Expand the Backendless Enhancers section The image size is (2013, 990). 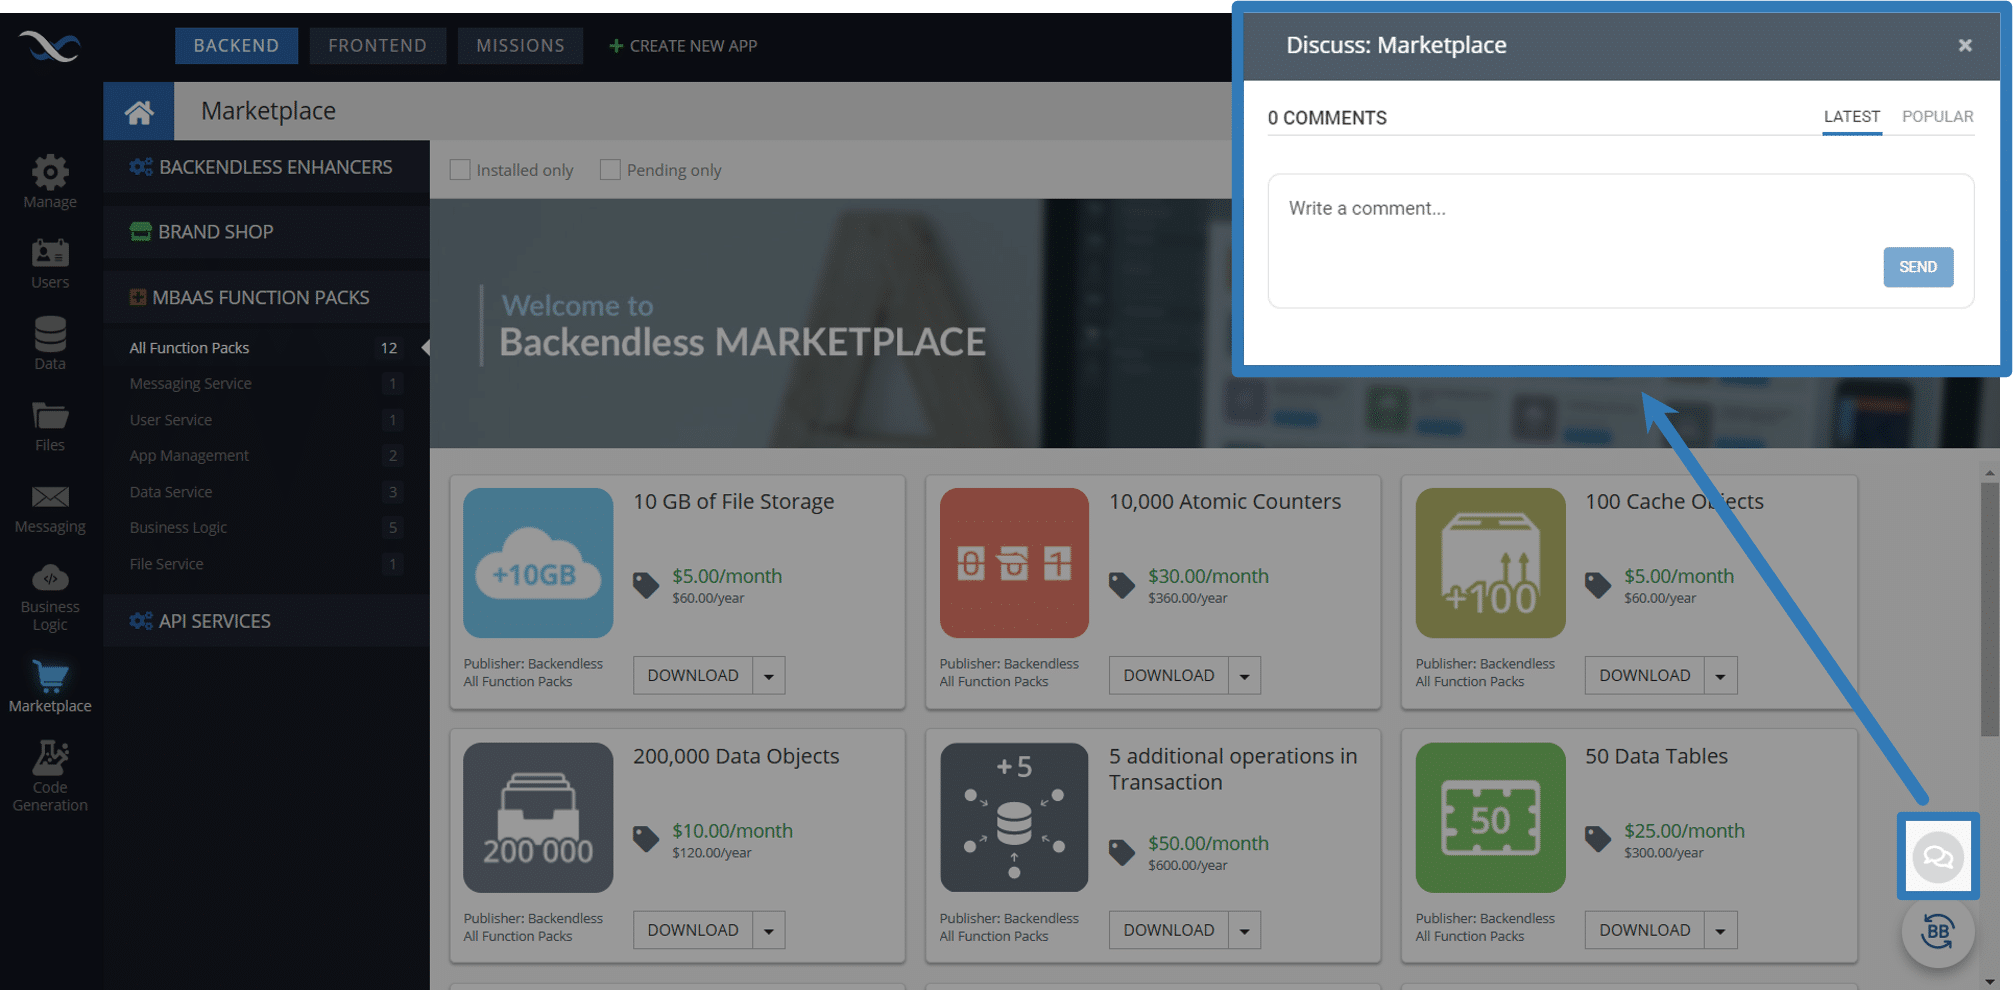click(266, 167)
